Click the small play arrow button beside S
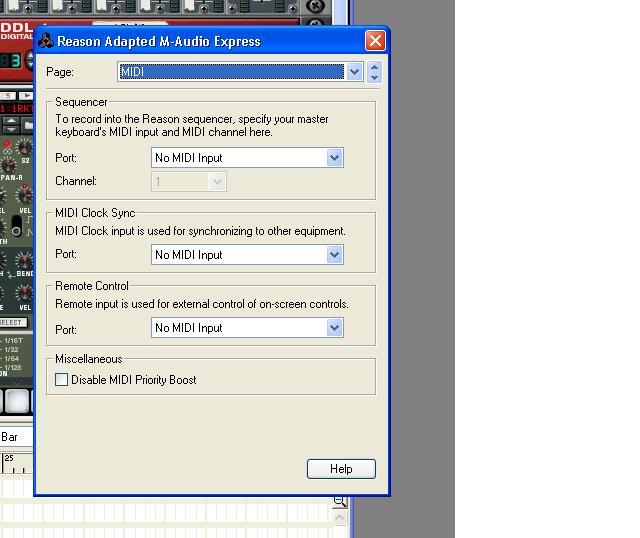 (x=26, y=96)
